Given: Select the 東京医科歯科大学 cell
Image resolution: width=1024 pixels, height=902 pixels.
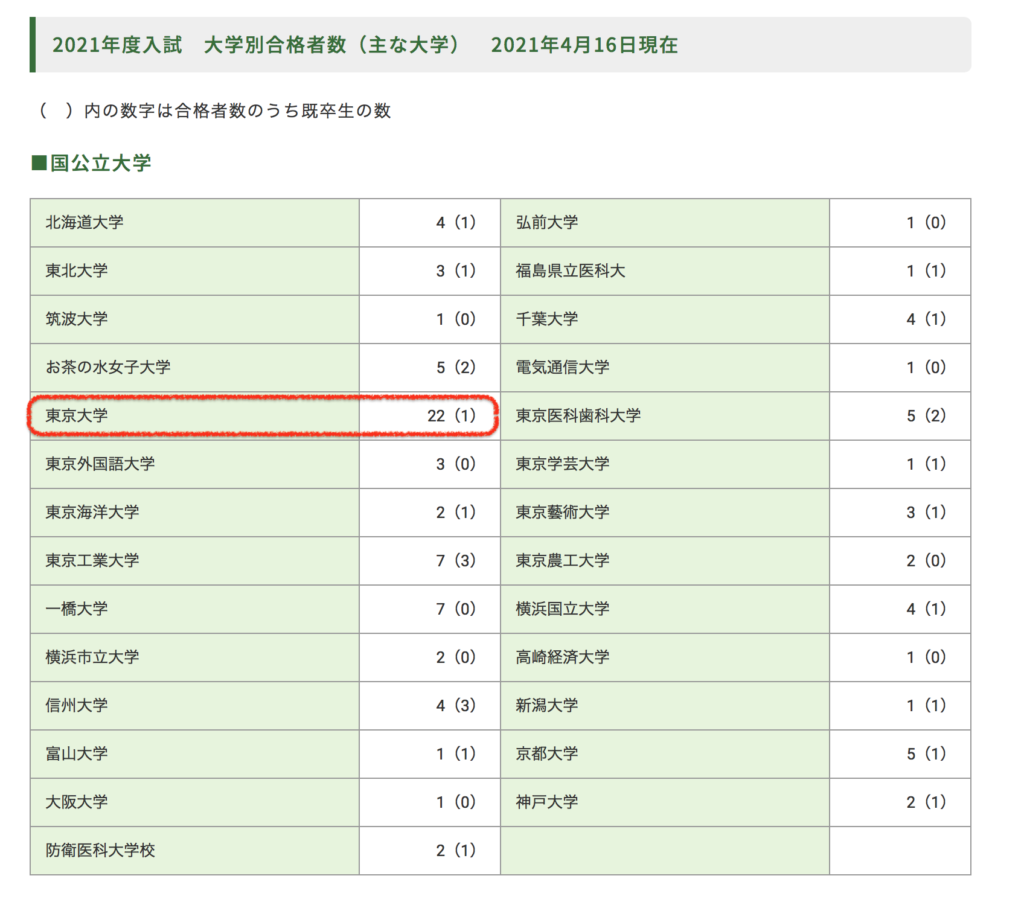Looking at the screenshot, I should coord(665,416).
